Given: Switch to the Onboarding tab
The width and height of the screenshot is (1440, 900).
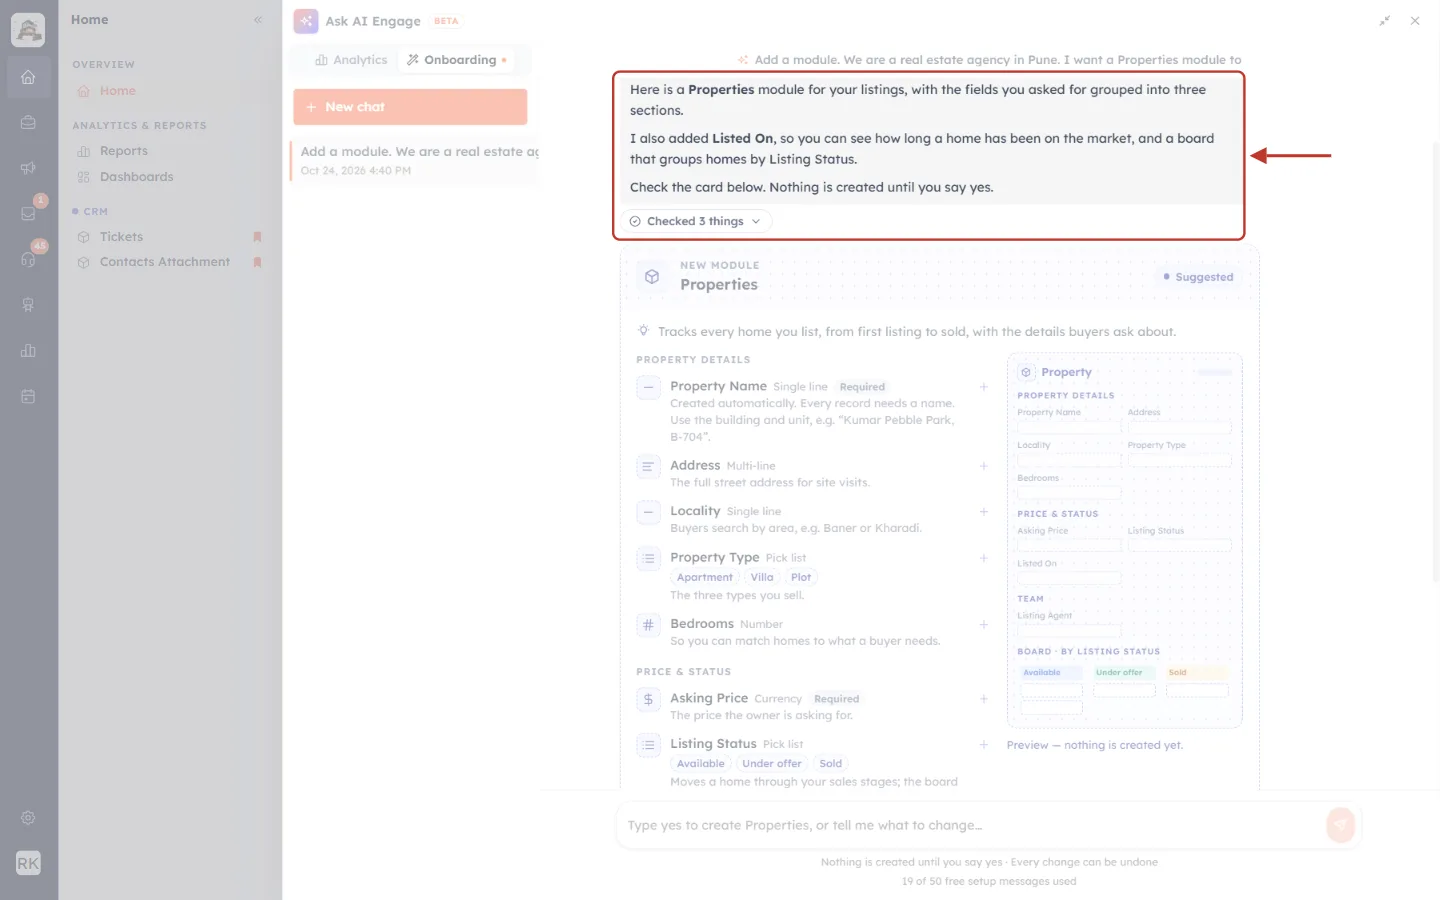Looking at the screenshot, I should (x=458, y=60).
